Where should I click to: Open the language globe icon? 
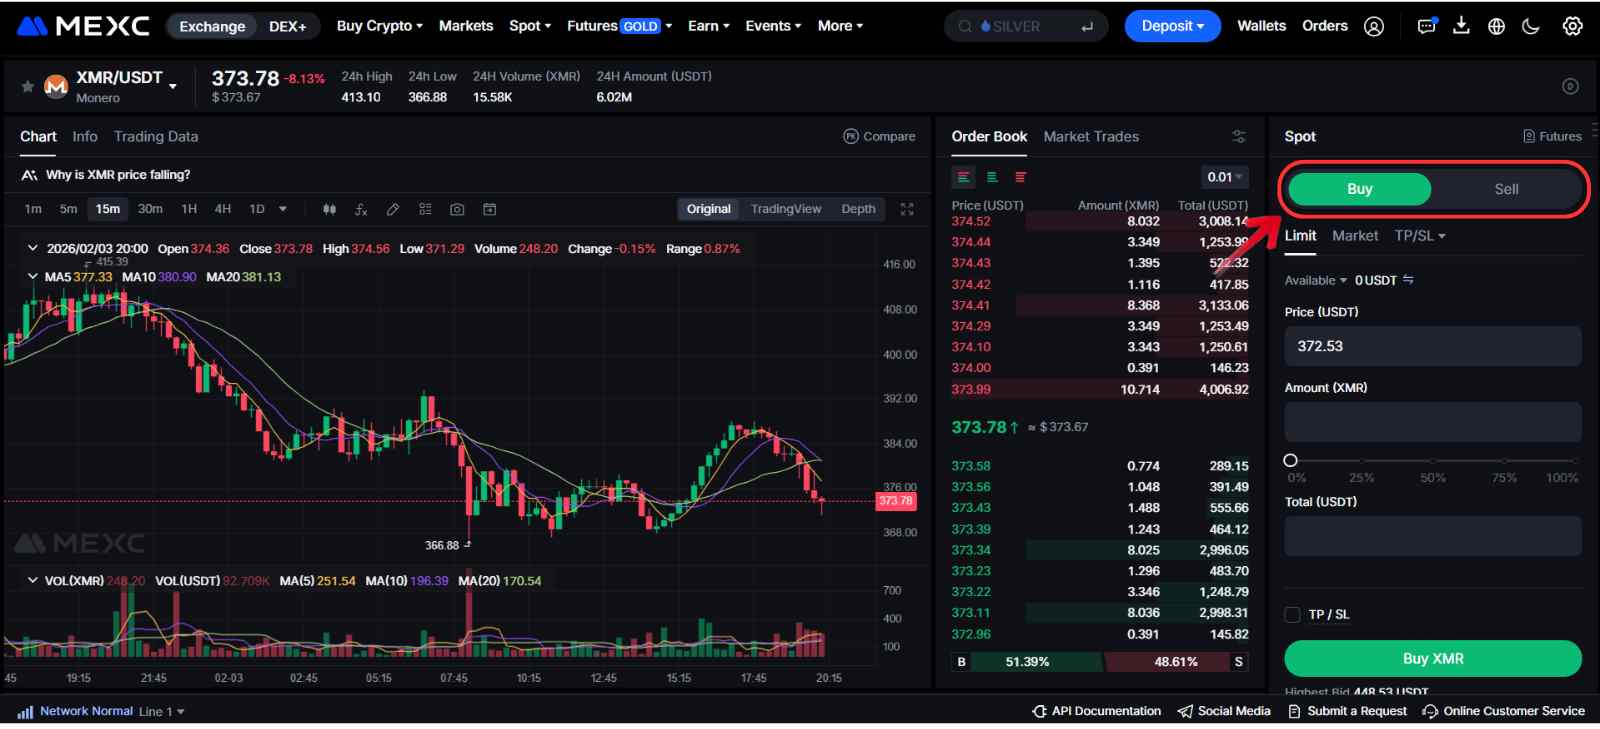tap(1496, 27)
